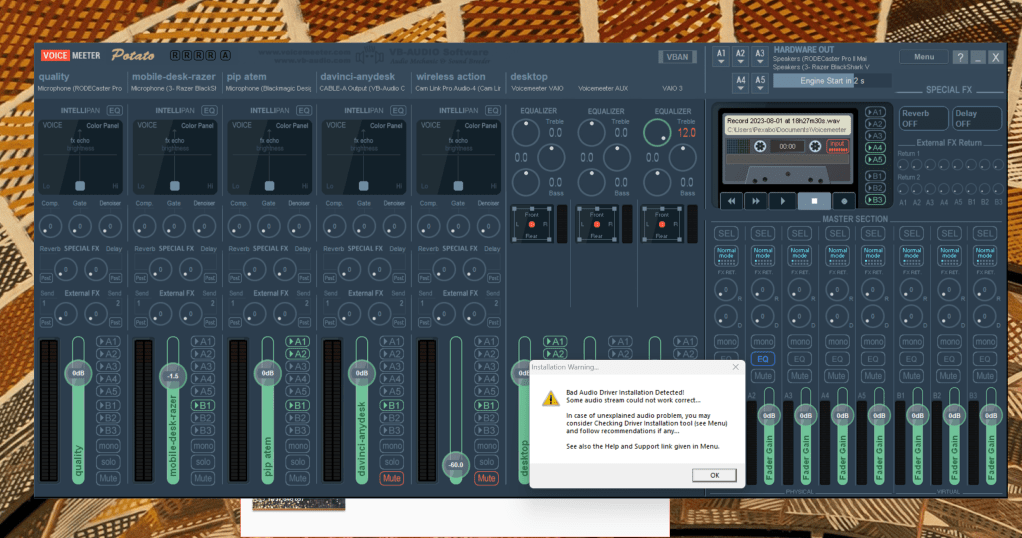Open A1 hardware out device dropdown
This screenshot has width=1022, height=538.
click(721, 57)
